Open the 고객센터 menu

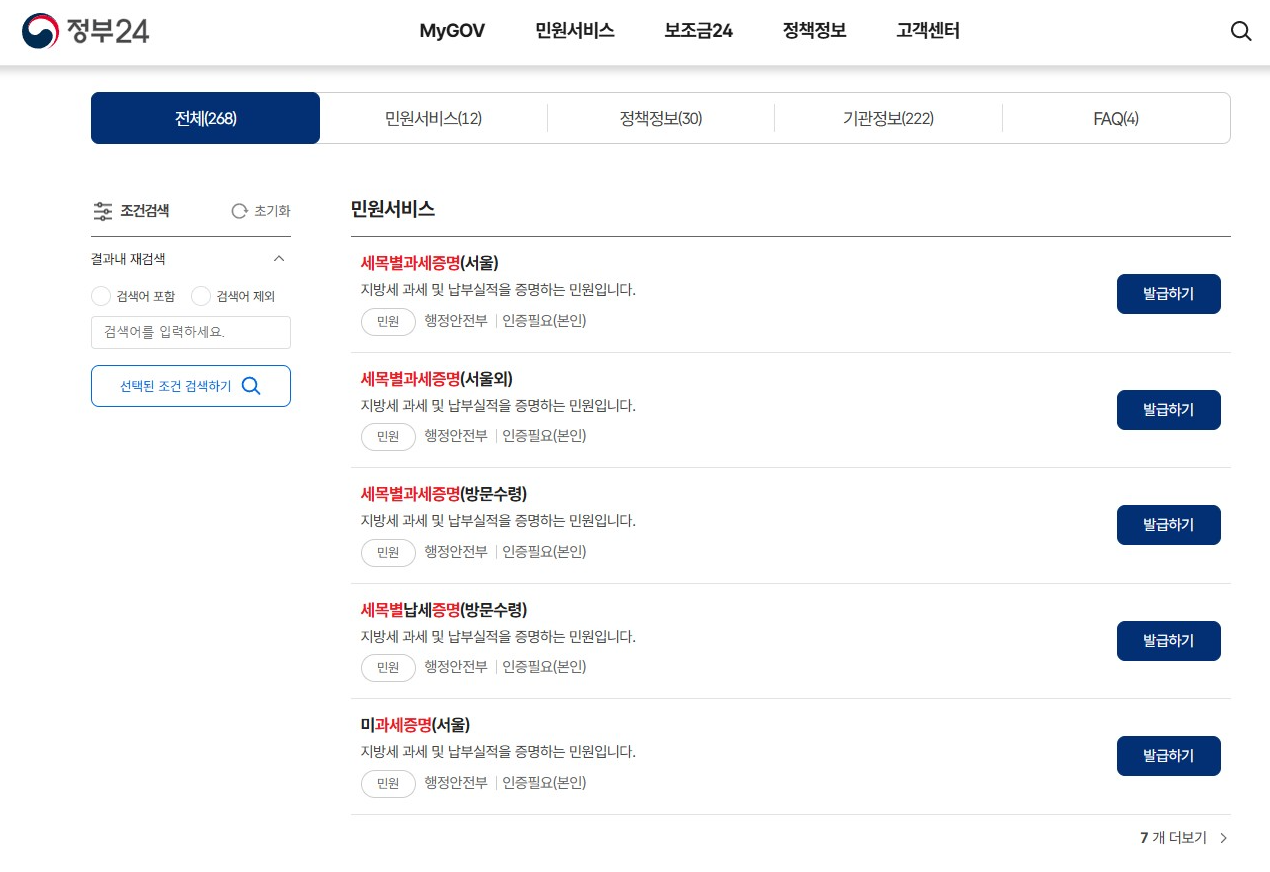(928, 31)
